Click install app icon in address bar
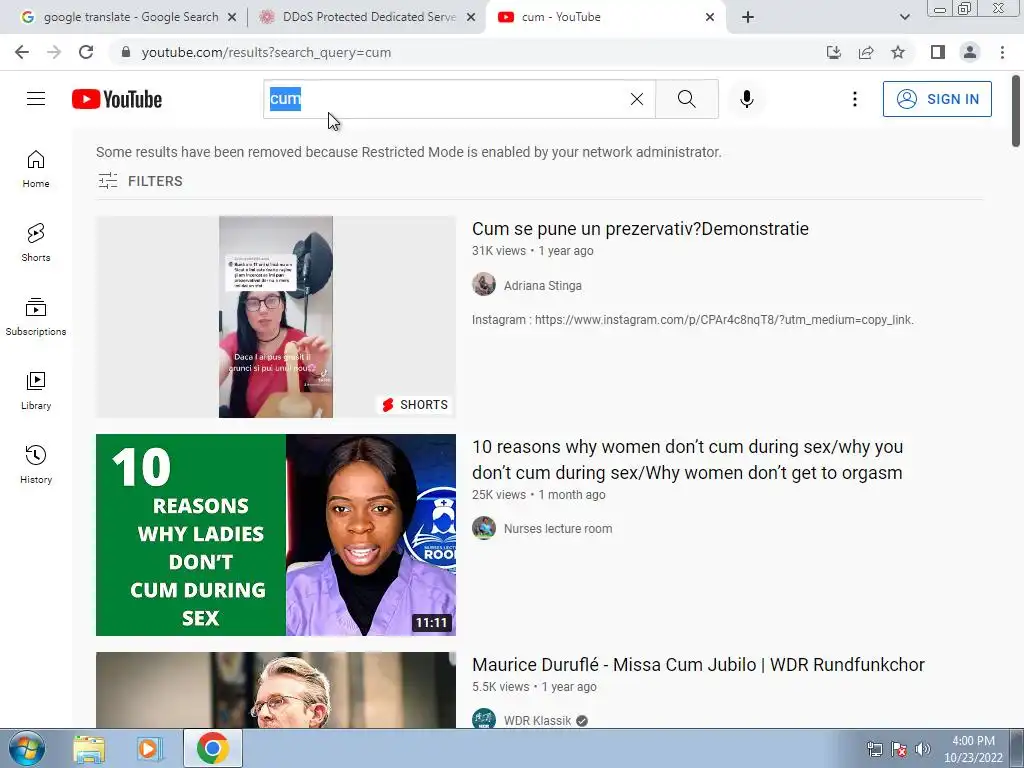 [x=834, y=52]
